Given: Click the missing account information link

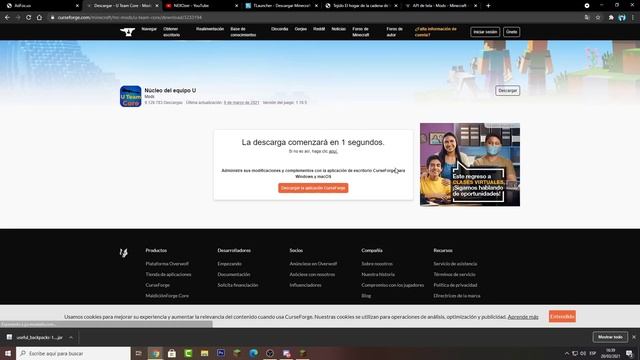Looking at the screenshot, I should (436, 32).
